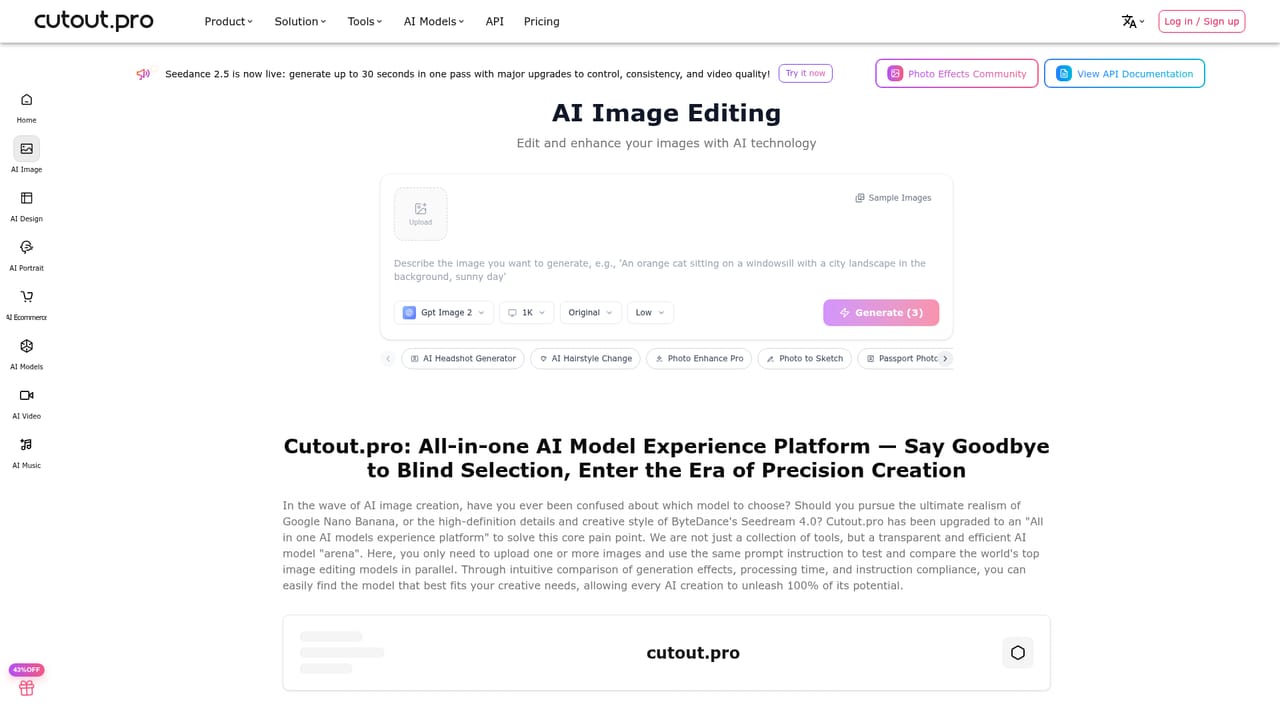Select Photo to Sketch chip
1280x720 pixels.
click(x=805, y=358)
